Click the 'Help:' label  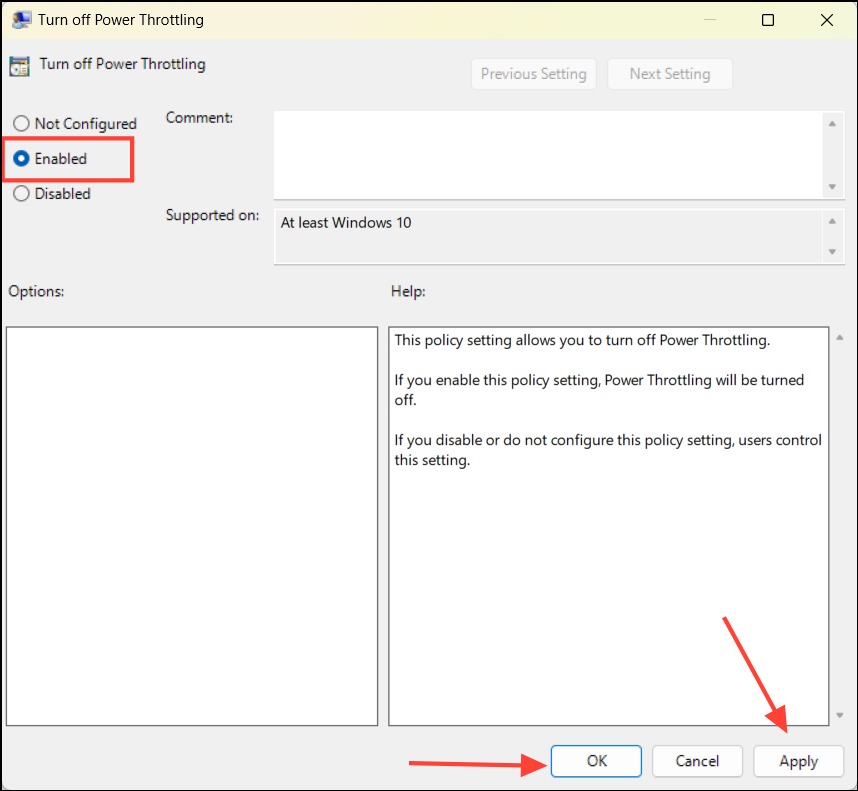[x=408, y=291]
